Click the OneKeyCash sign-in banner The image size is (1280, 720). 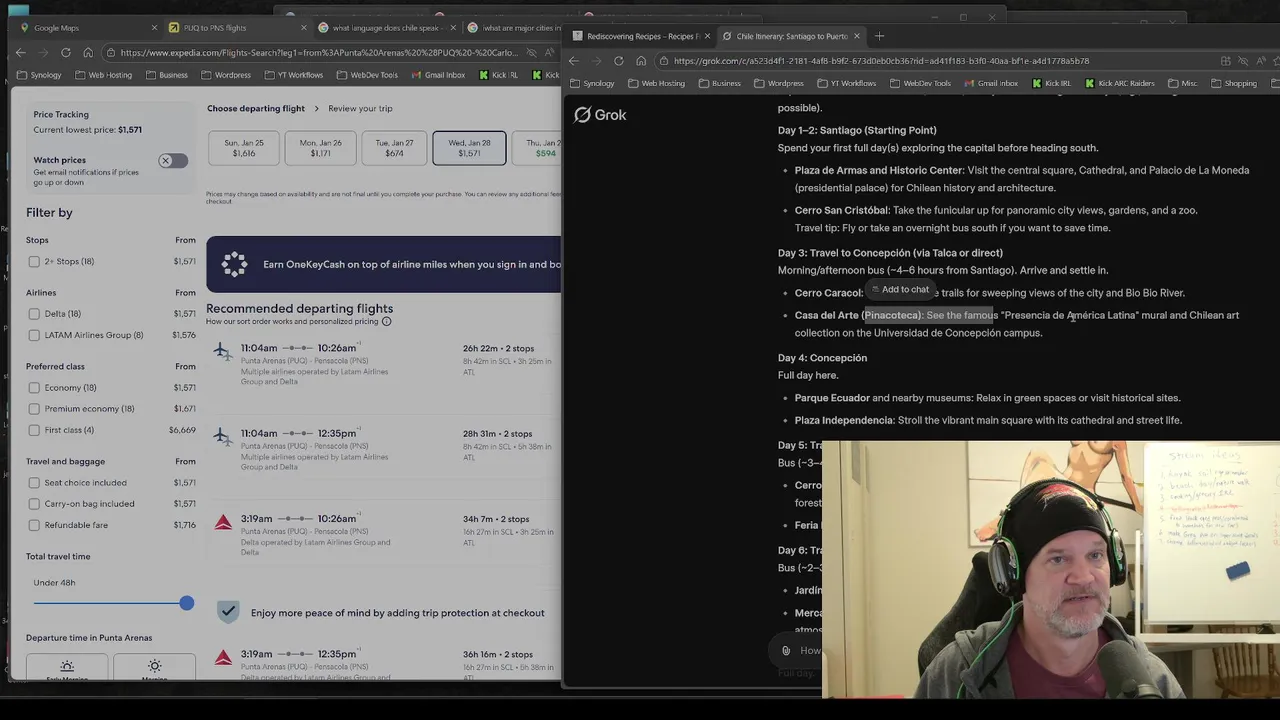[384, 264]
